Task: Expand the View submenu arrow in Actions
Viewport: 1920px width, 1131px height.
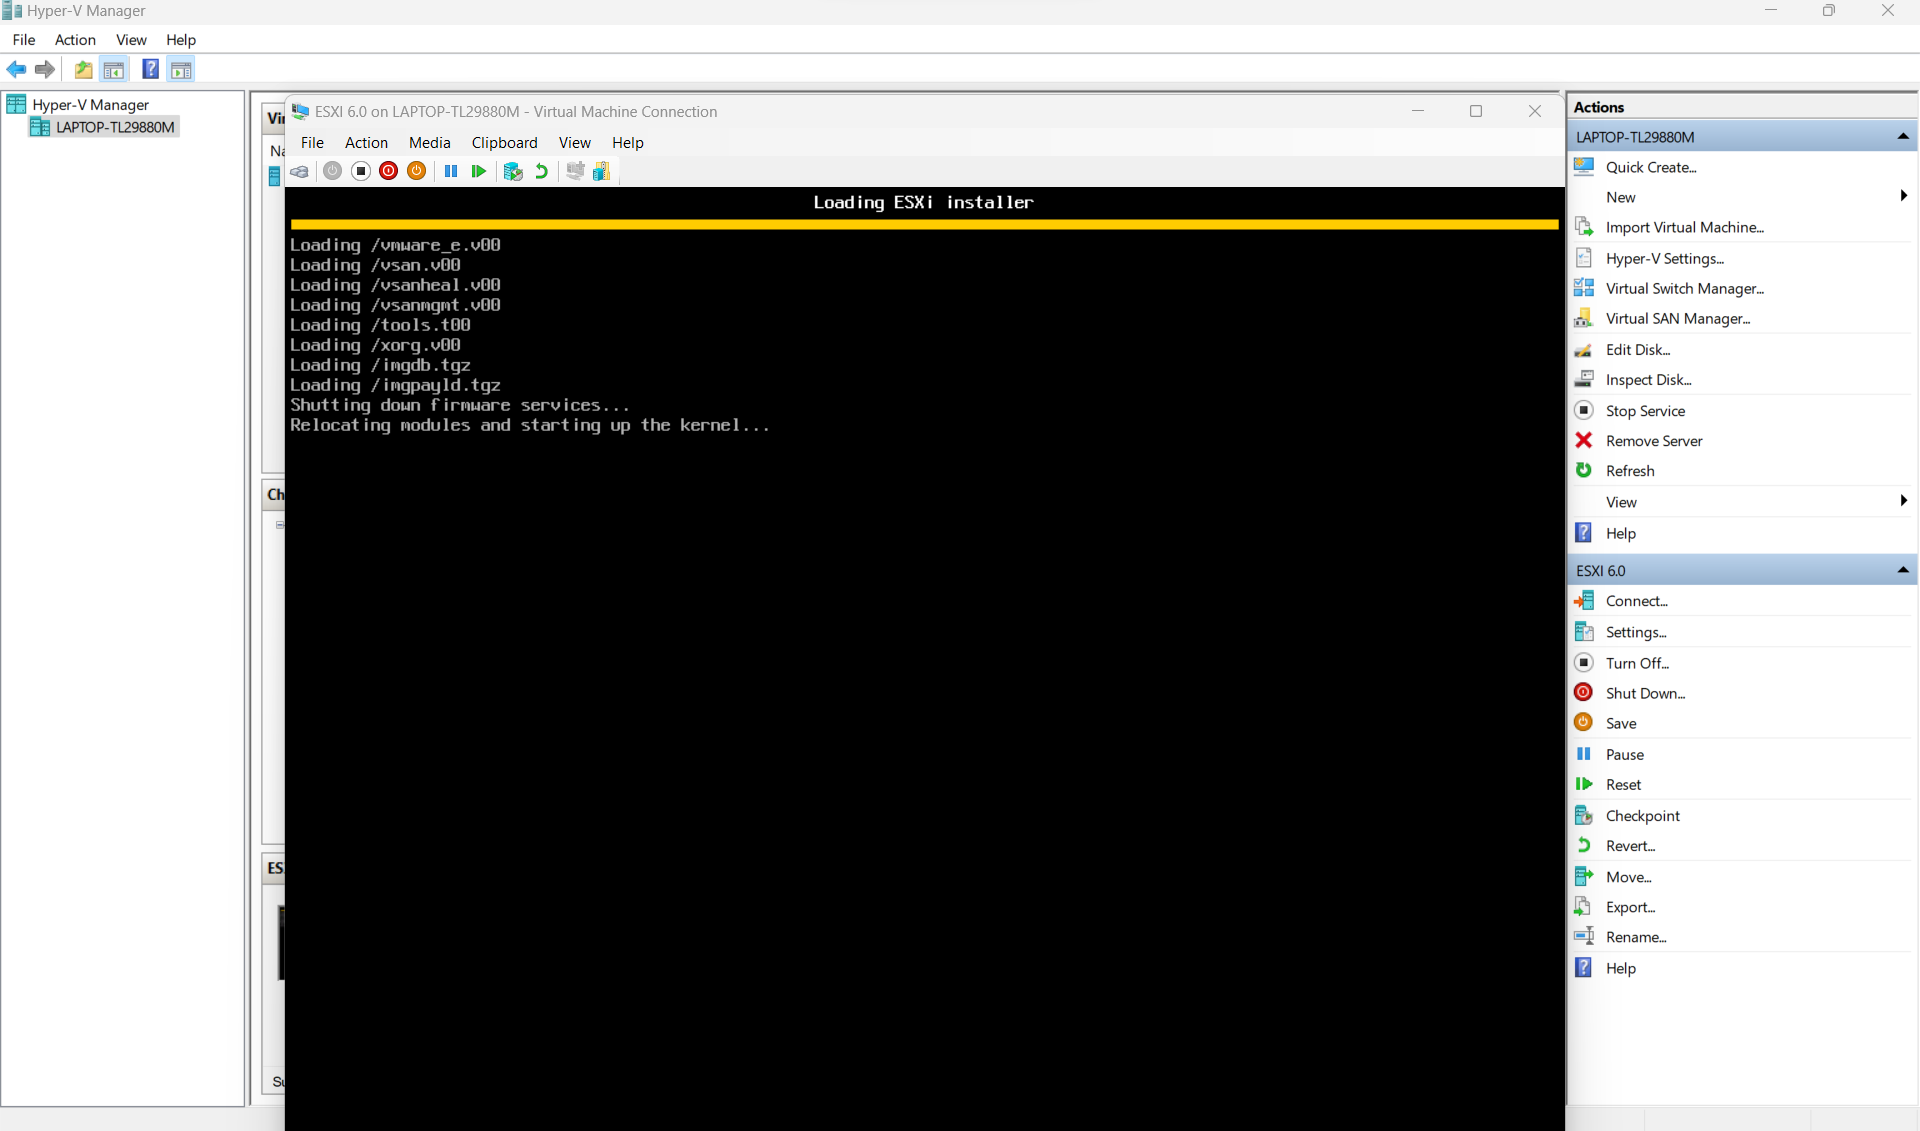Action: (1903, 501)
